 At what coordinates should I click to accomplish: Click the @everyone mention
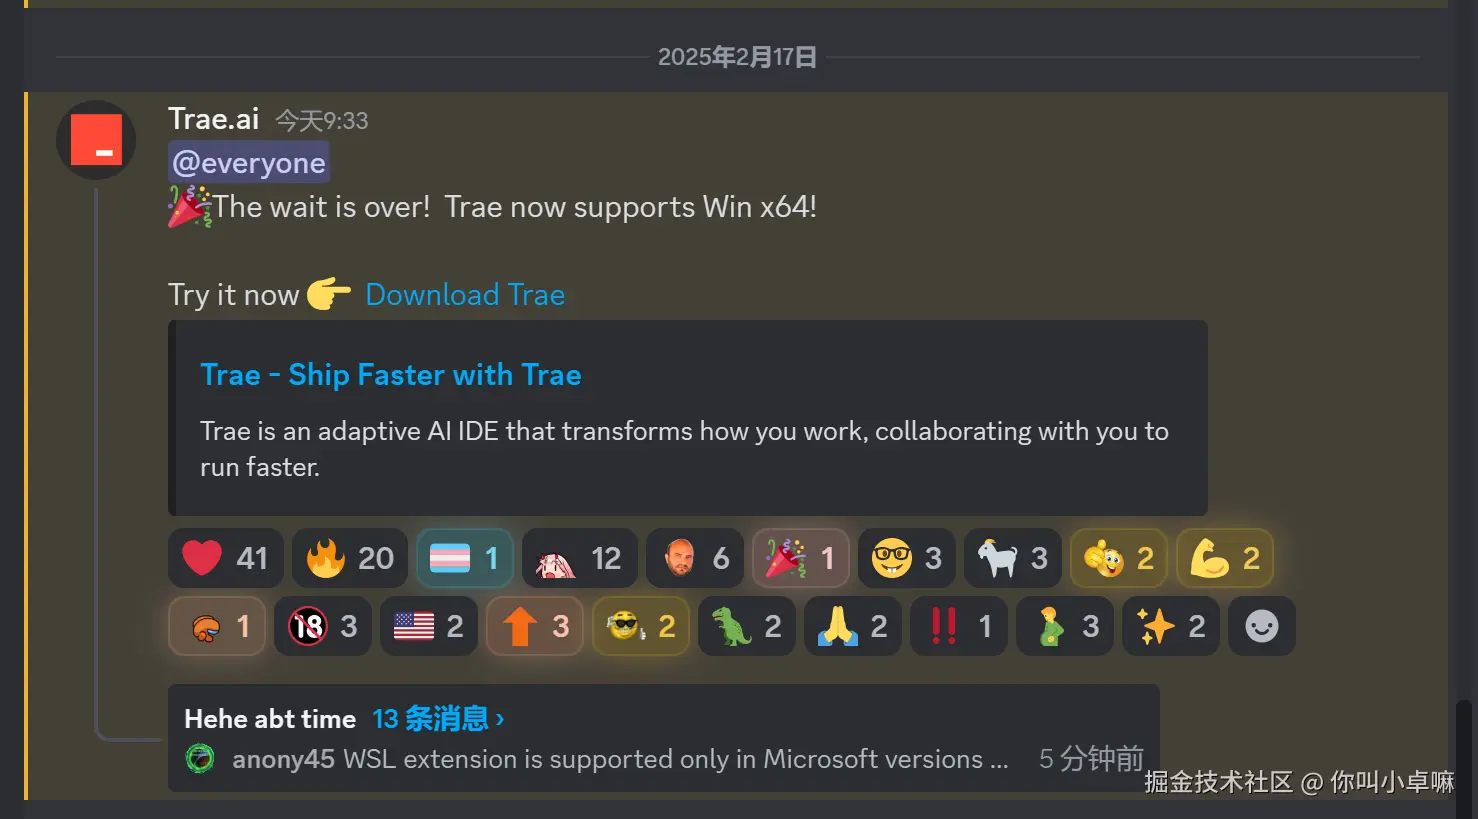[249, 163]
